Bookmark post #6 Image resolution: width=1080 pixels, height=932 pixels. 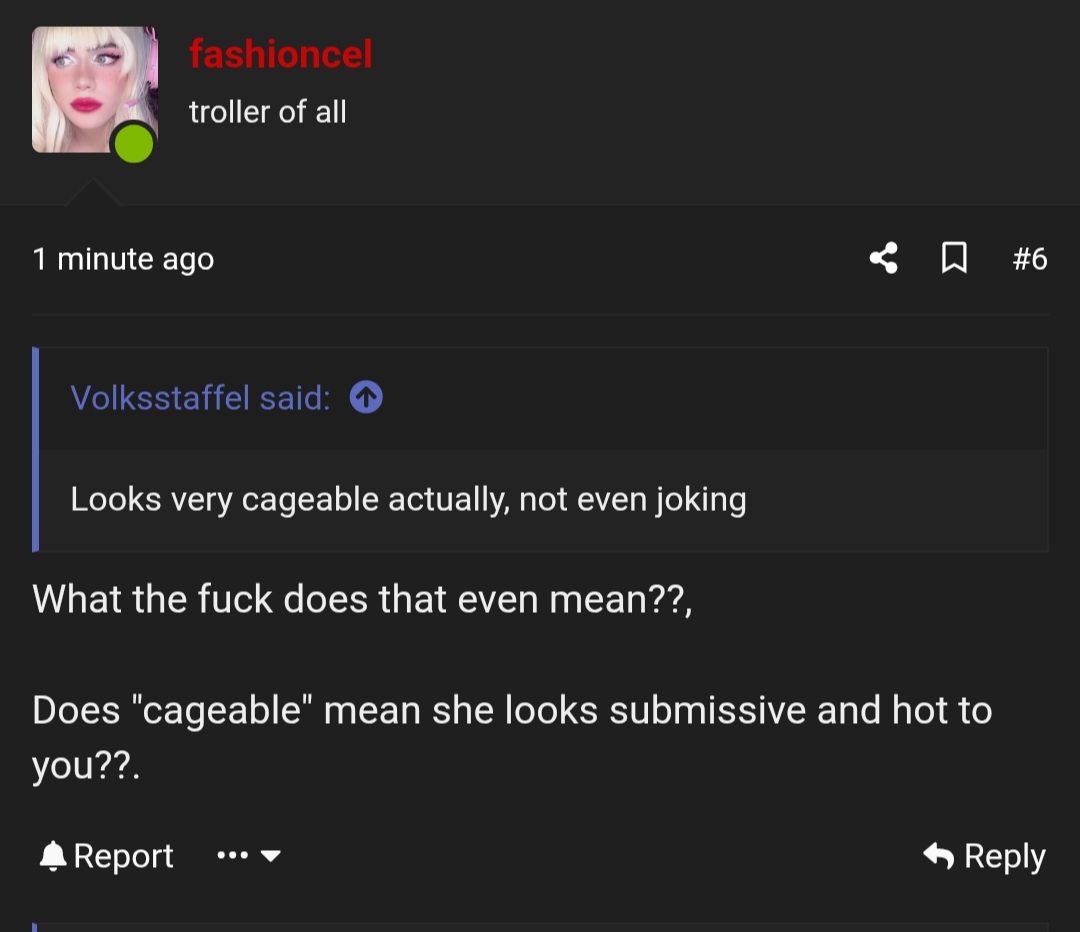pyautogui.click(x=954, y=259)
